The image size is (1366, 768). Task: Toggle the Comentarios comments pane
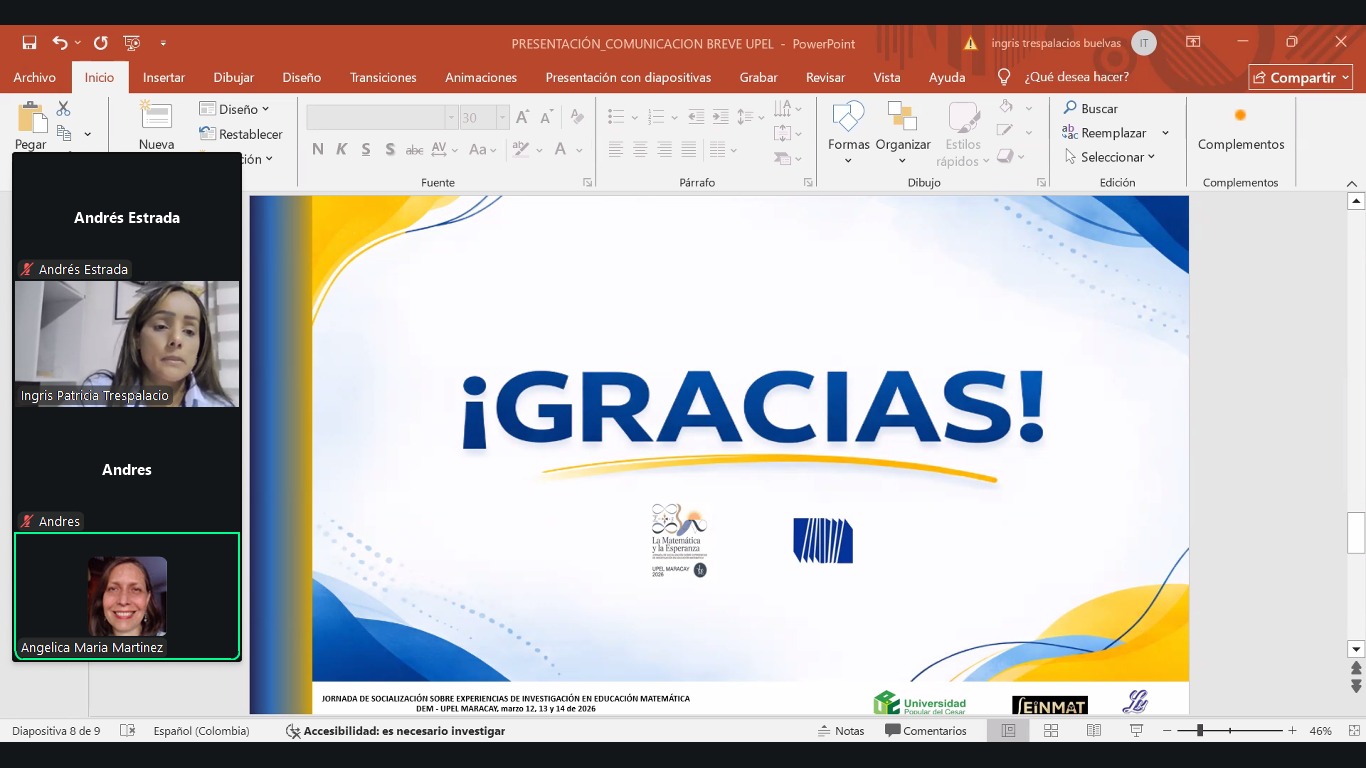point(926,731)
